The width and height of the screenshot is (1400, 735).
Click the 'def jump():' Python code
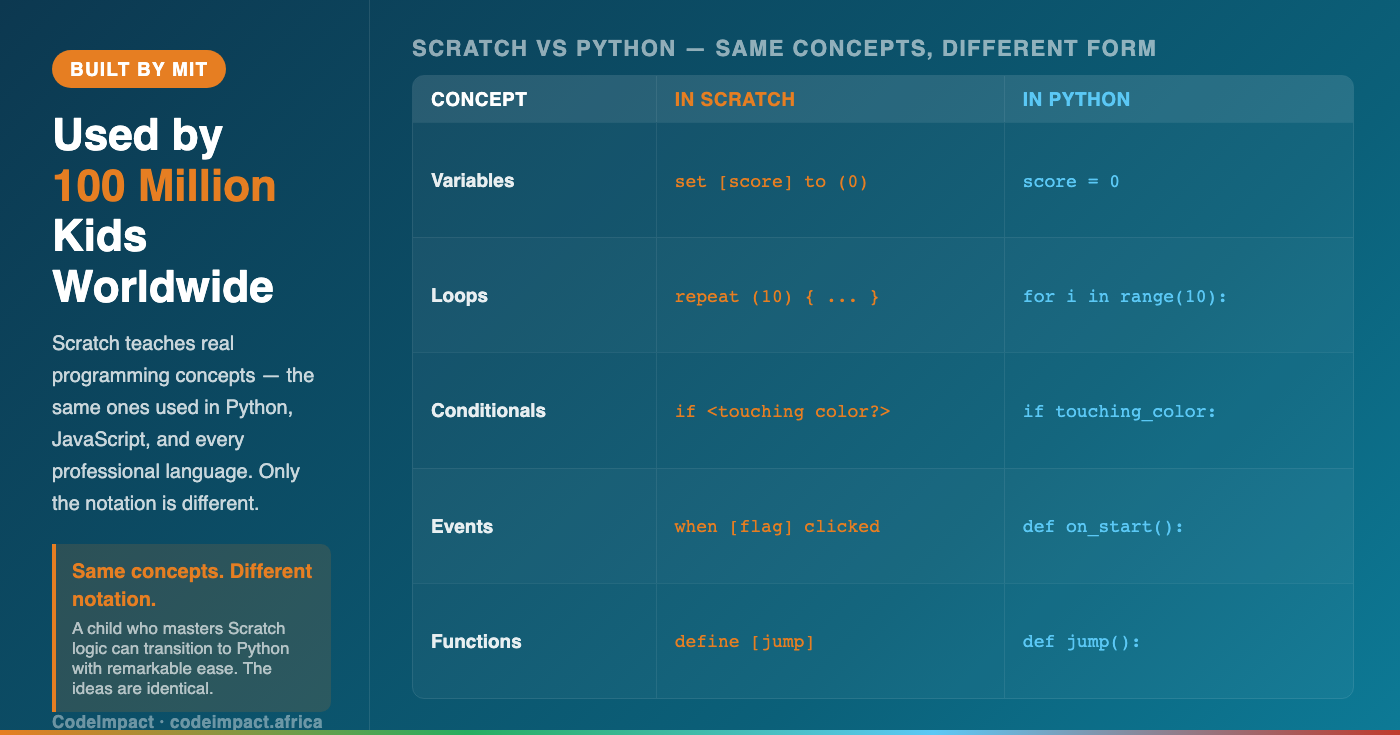(x=1081, y=642)
